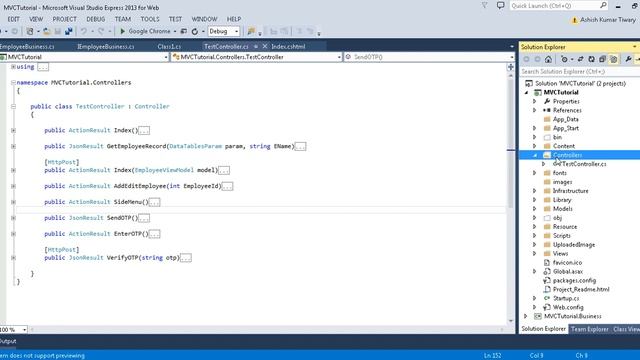Viewport: 640px width, 360px height.
Task: Expand the GetEmployeeRecord method body
Action: [13, 146]
